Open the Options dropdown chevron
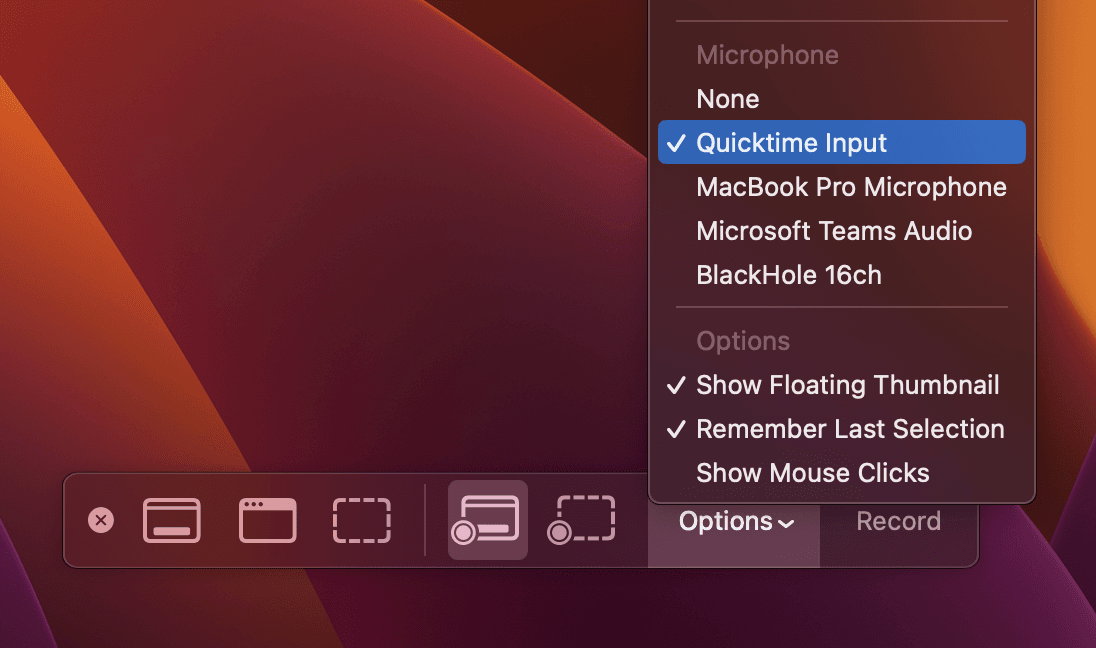This screenshot has width=1096, height=648. [784, 522]
